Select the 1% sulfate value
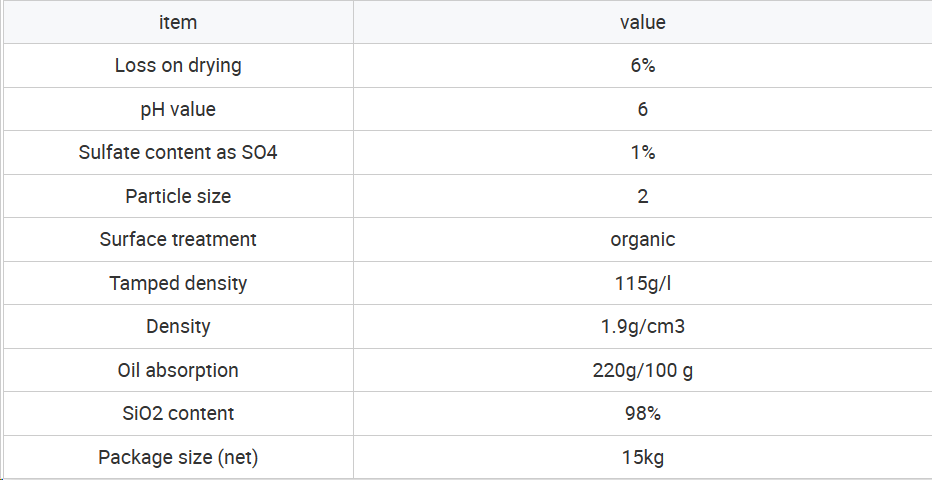Viewport: 932px width, 480px height. click(x=643, y=153)
